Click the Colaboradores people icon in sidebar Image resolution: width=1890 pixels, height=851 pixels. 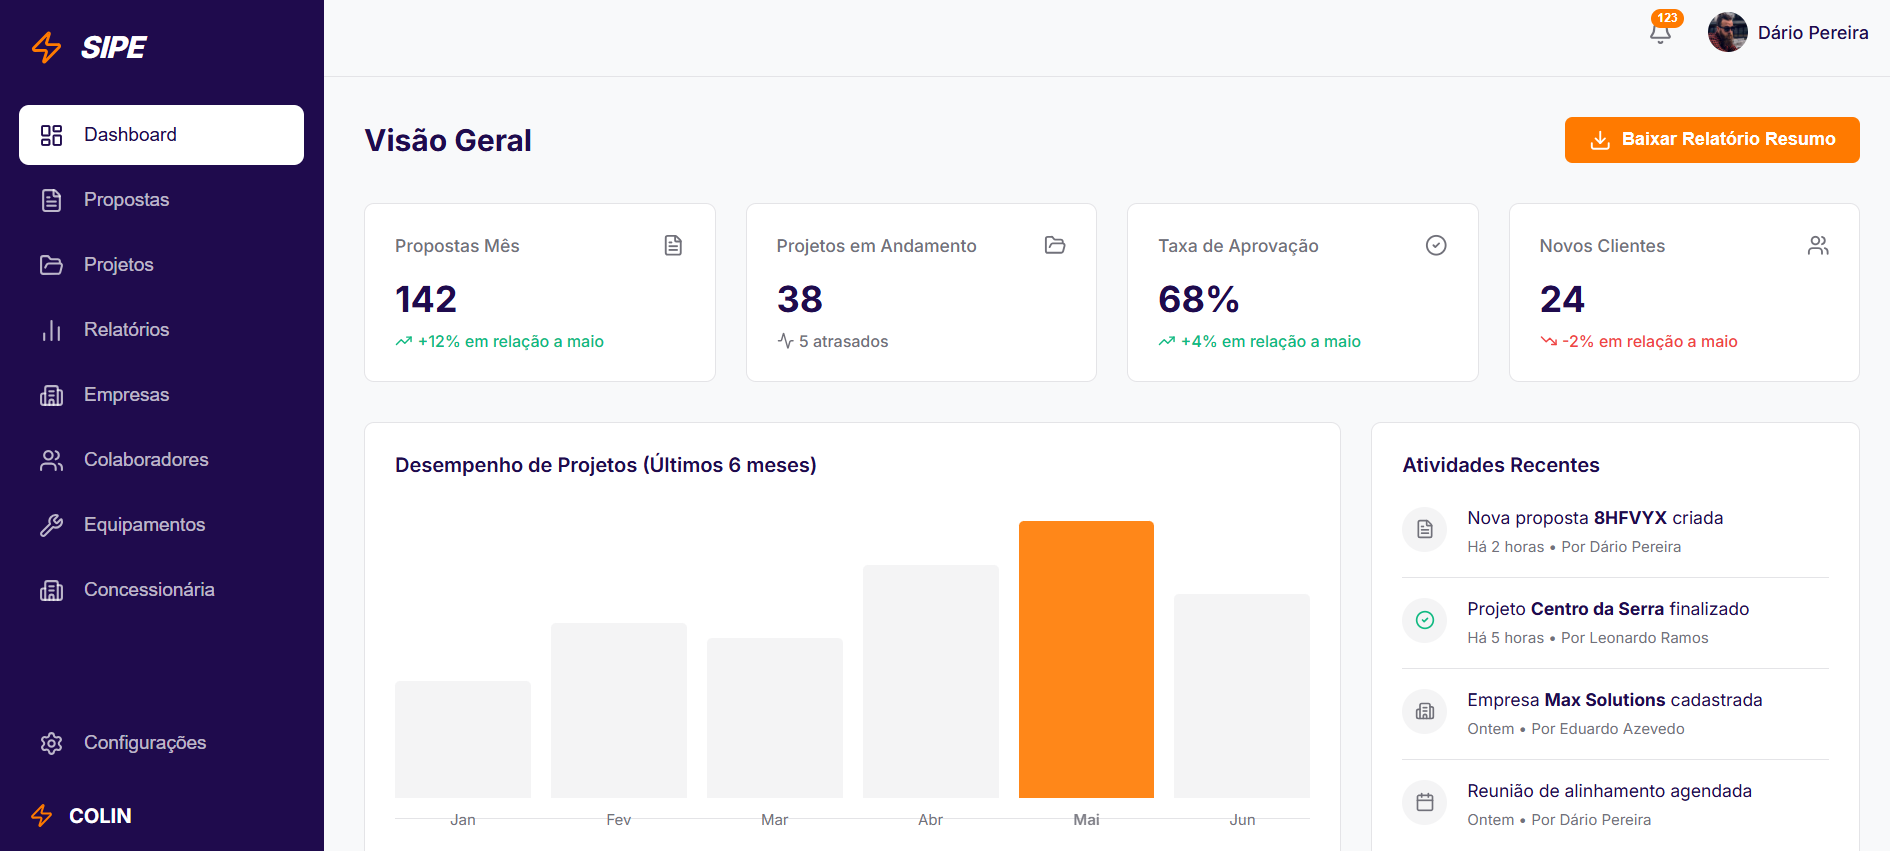[51, 460]
